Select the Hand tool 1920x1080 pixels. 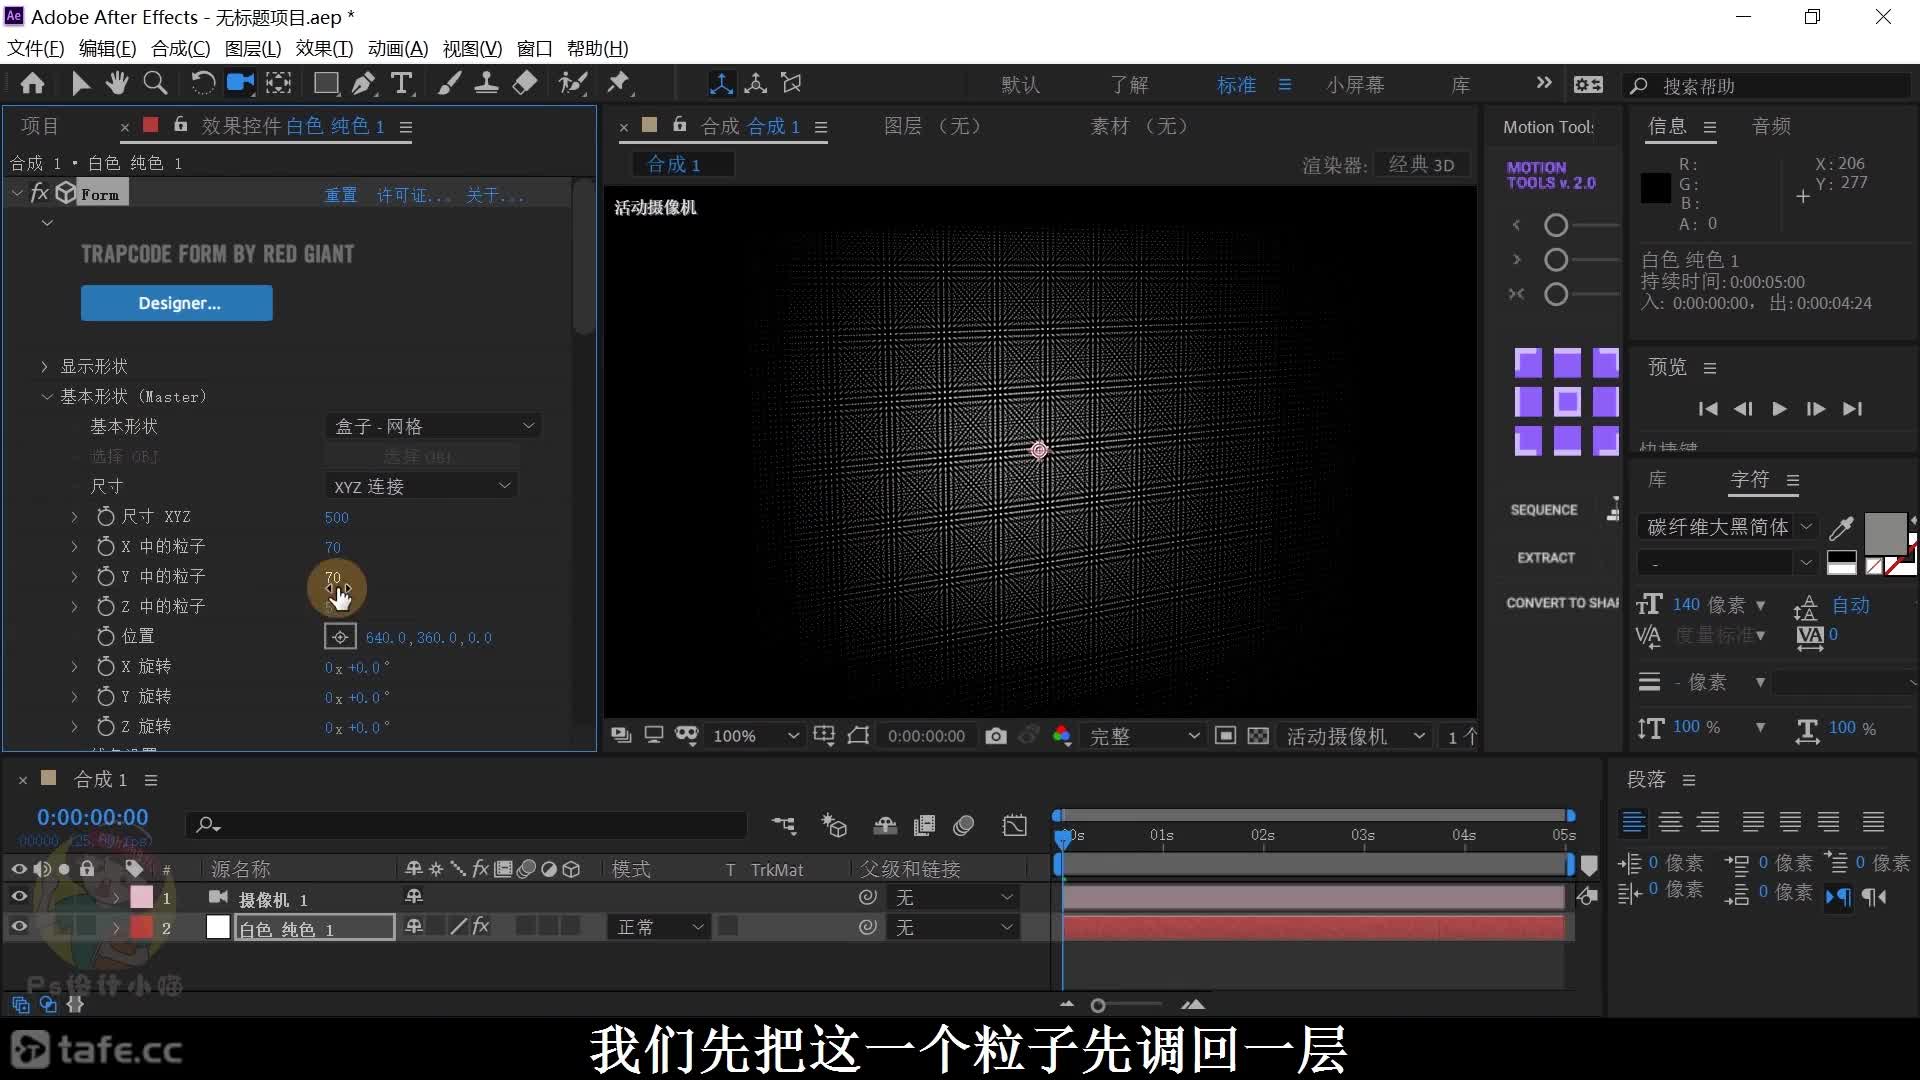click(117, 84)
